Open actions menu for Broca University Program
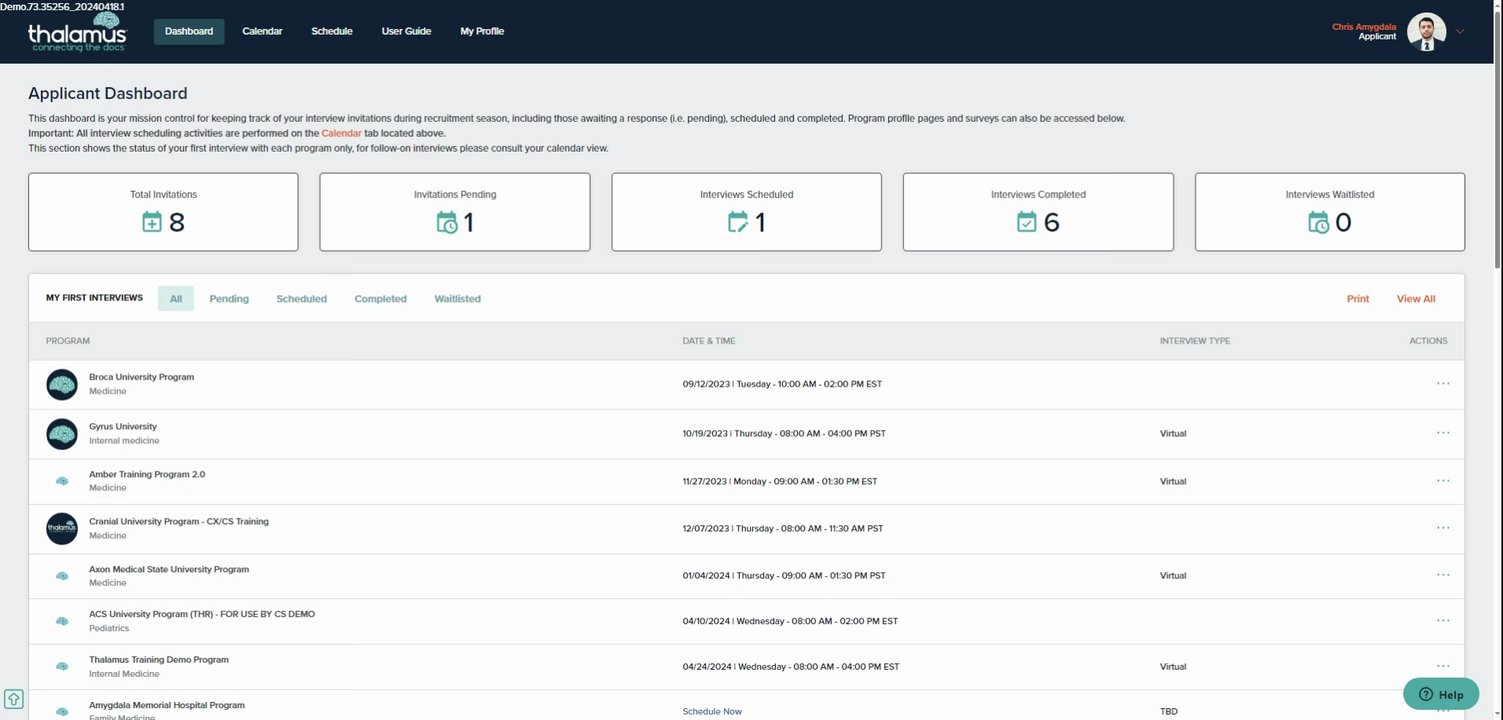Image resolution: width=1503 pixels, height=720 pixels. (1443, 383)
